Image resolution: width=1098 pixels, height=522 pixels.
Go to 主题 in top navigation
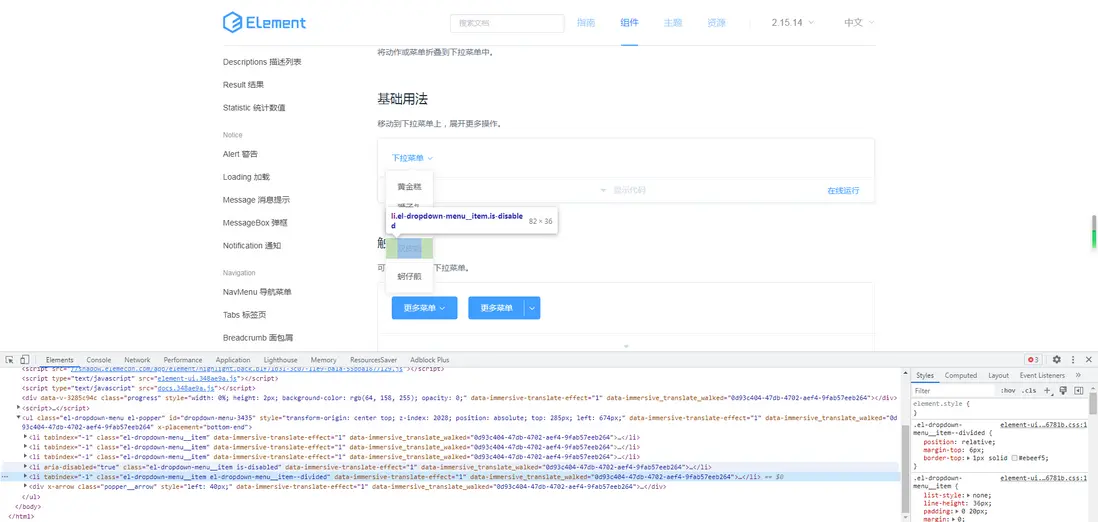(x=673, y=22)
